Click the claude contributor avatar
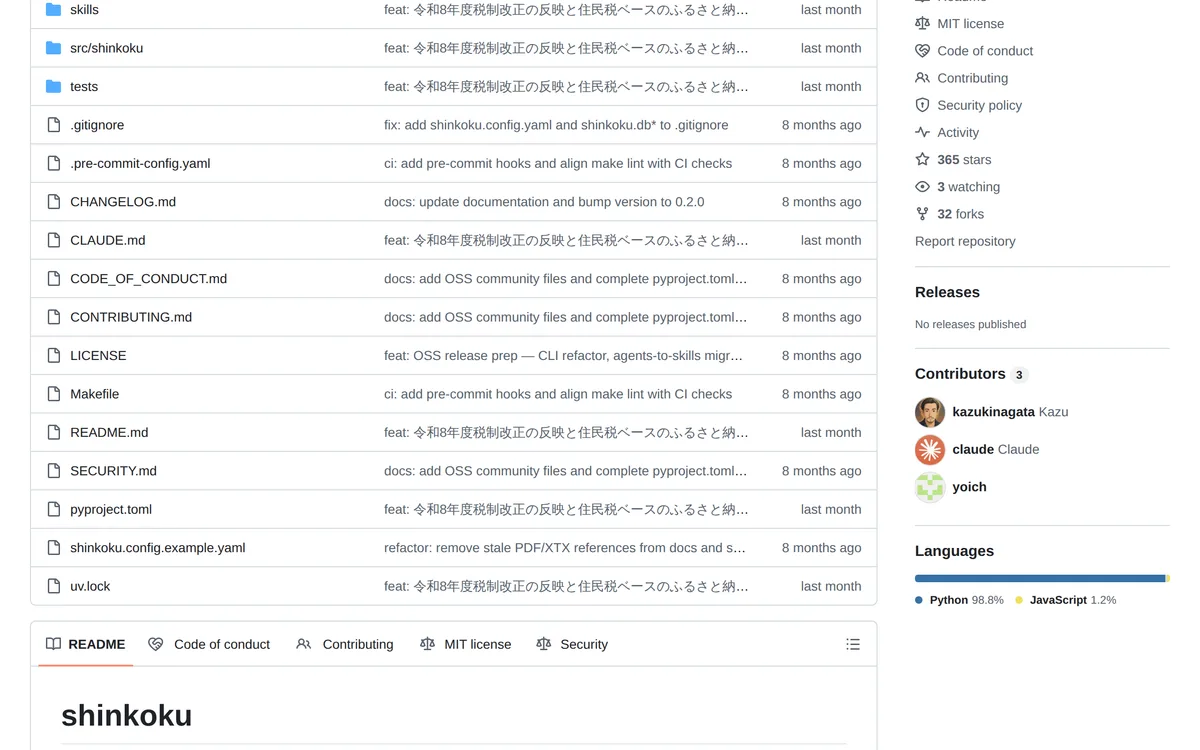 [x=930, y=450]
